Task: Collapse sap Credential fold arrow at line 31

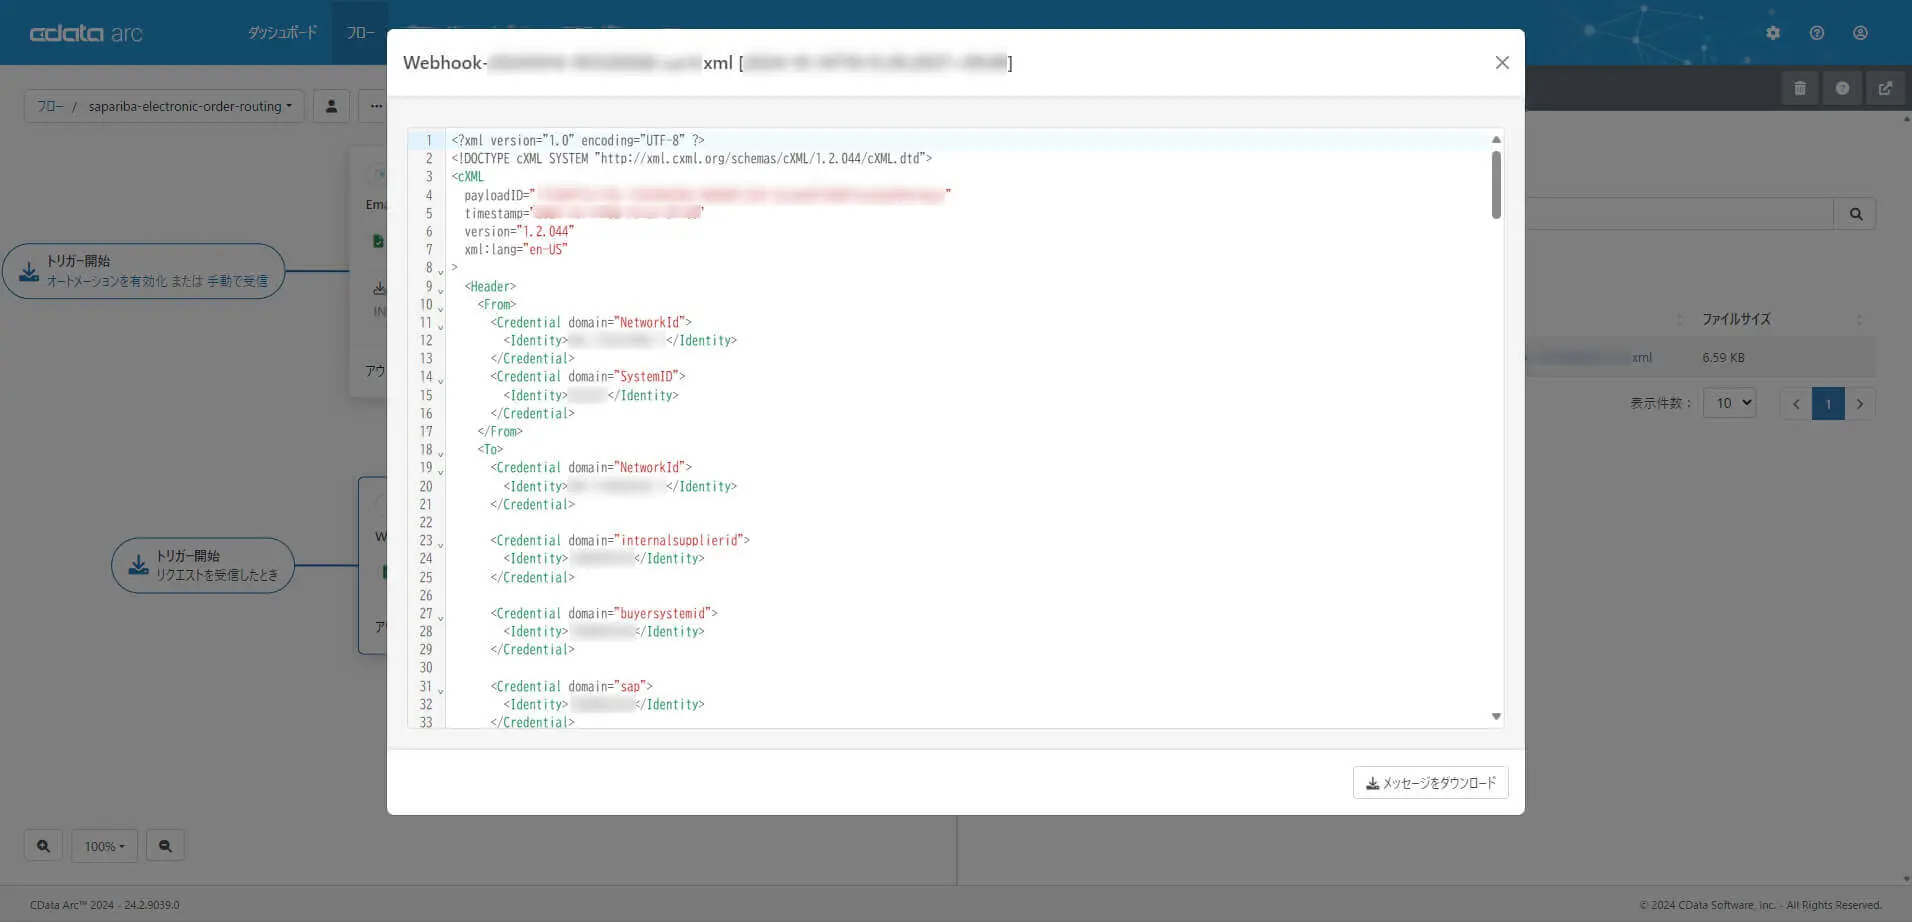Action: click(x=441, y=690)
